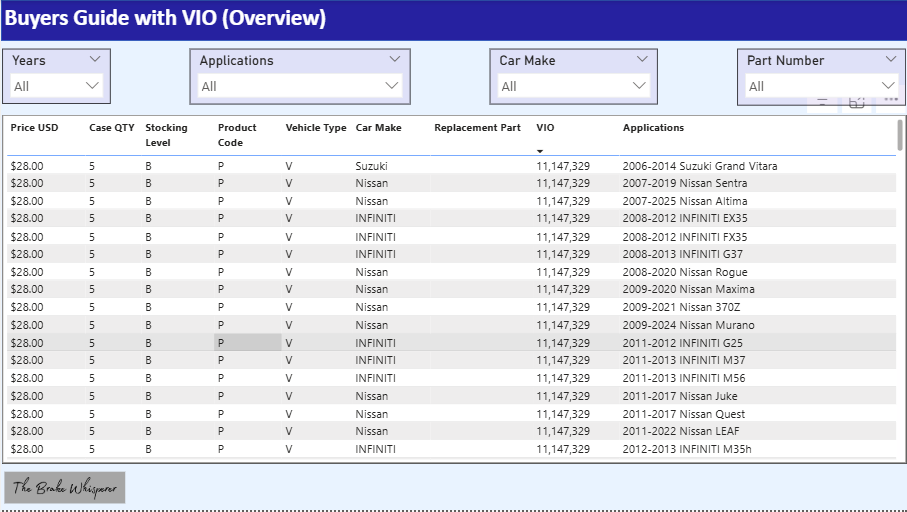This screenshot has height=512, width=907.
Task: Select '2011-2013 INFINITI M56' cell
Action: 684,378
